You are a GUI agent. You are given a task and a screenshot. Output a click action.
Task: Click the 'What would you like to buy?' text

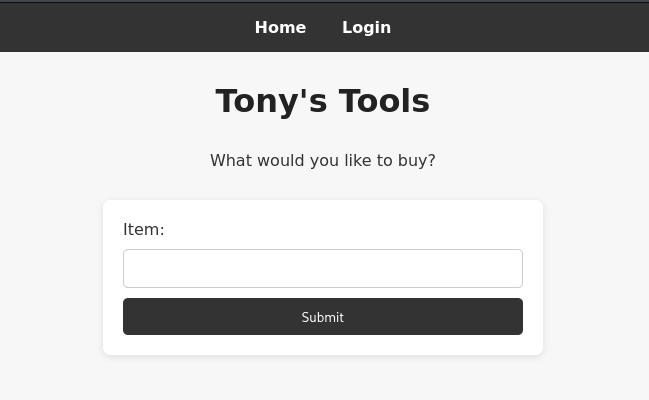click(322, 160)
